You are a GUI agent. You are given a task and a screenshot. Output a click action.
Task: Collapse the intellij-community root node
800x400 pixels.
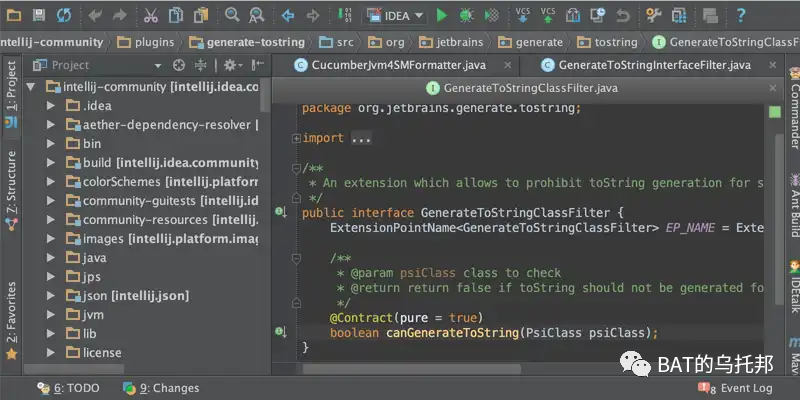pos(31,87)
